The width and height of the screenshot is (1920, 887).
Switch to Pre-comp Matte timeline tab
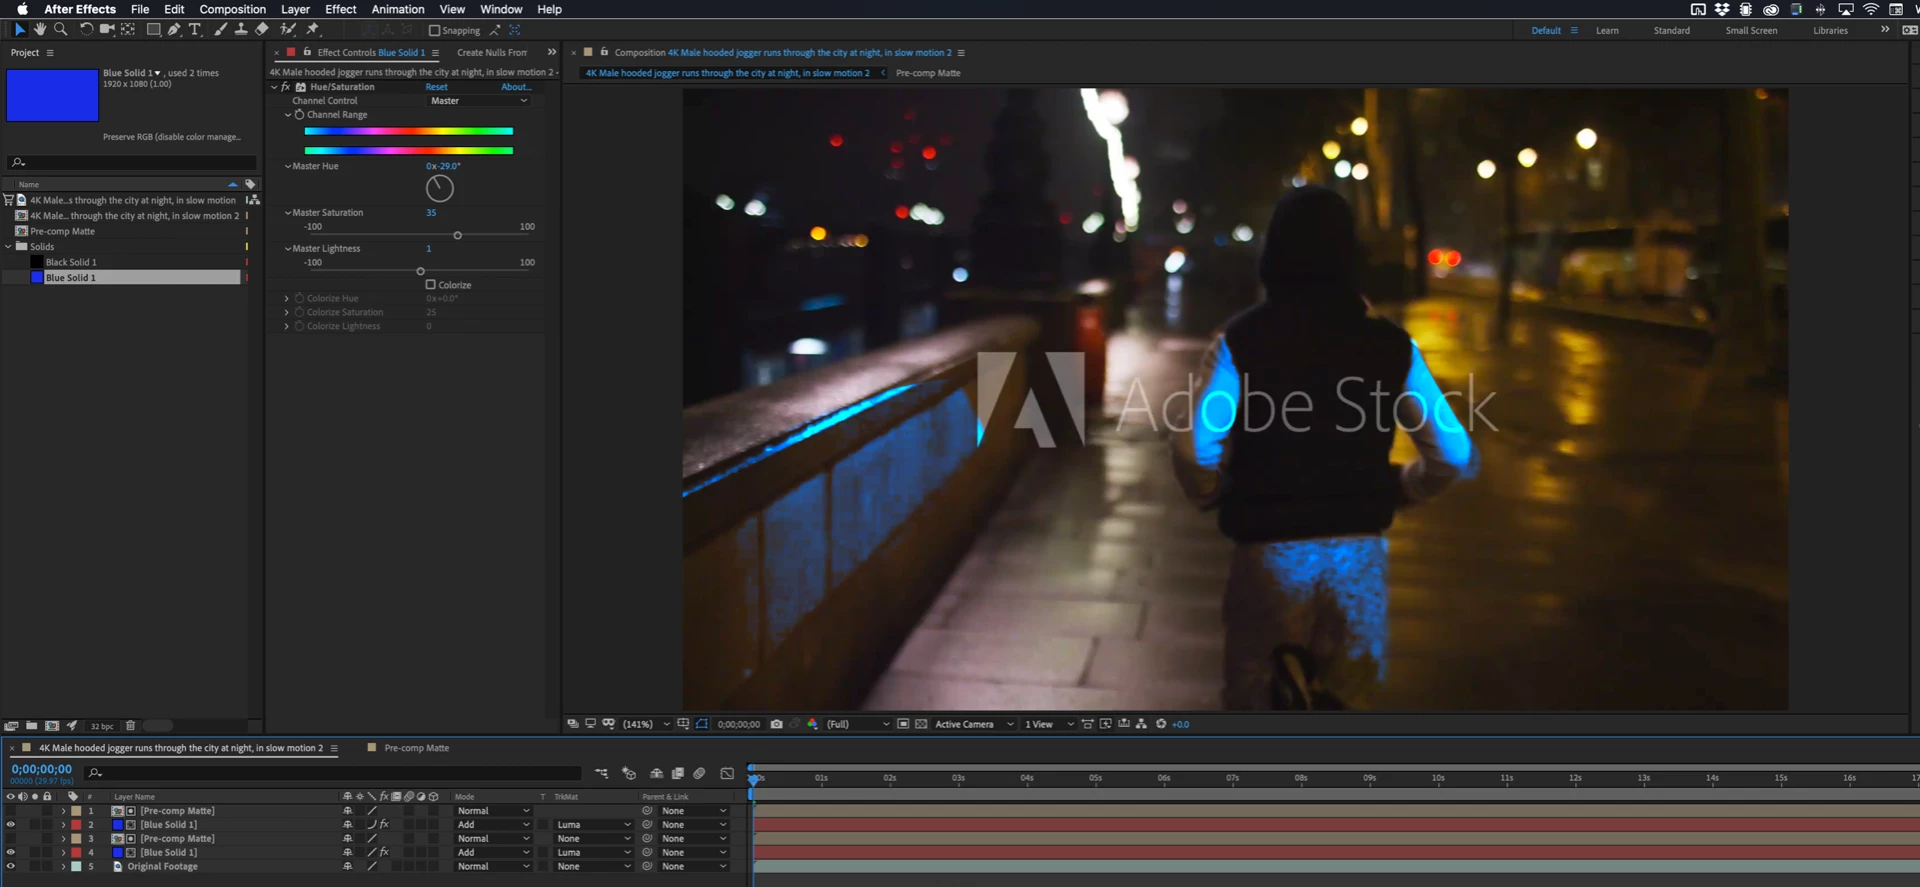(x=417, y=748)
